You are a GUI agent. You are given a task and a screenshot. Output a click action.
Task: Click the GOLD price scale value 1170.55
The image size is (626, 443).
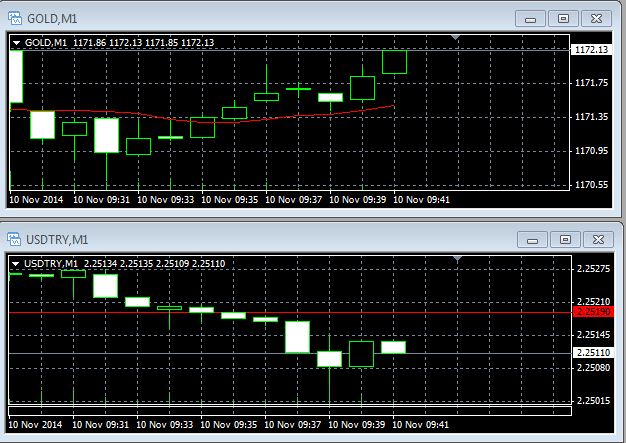click(591, 185)
